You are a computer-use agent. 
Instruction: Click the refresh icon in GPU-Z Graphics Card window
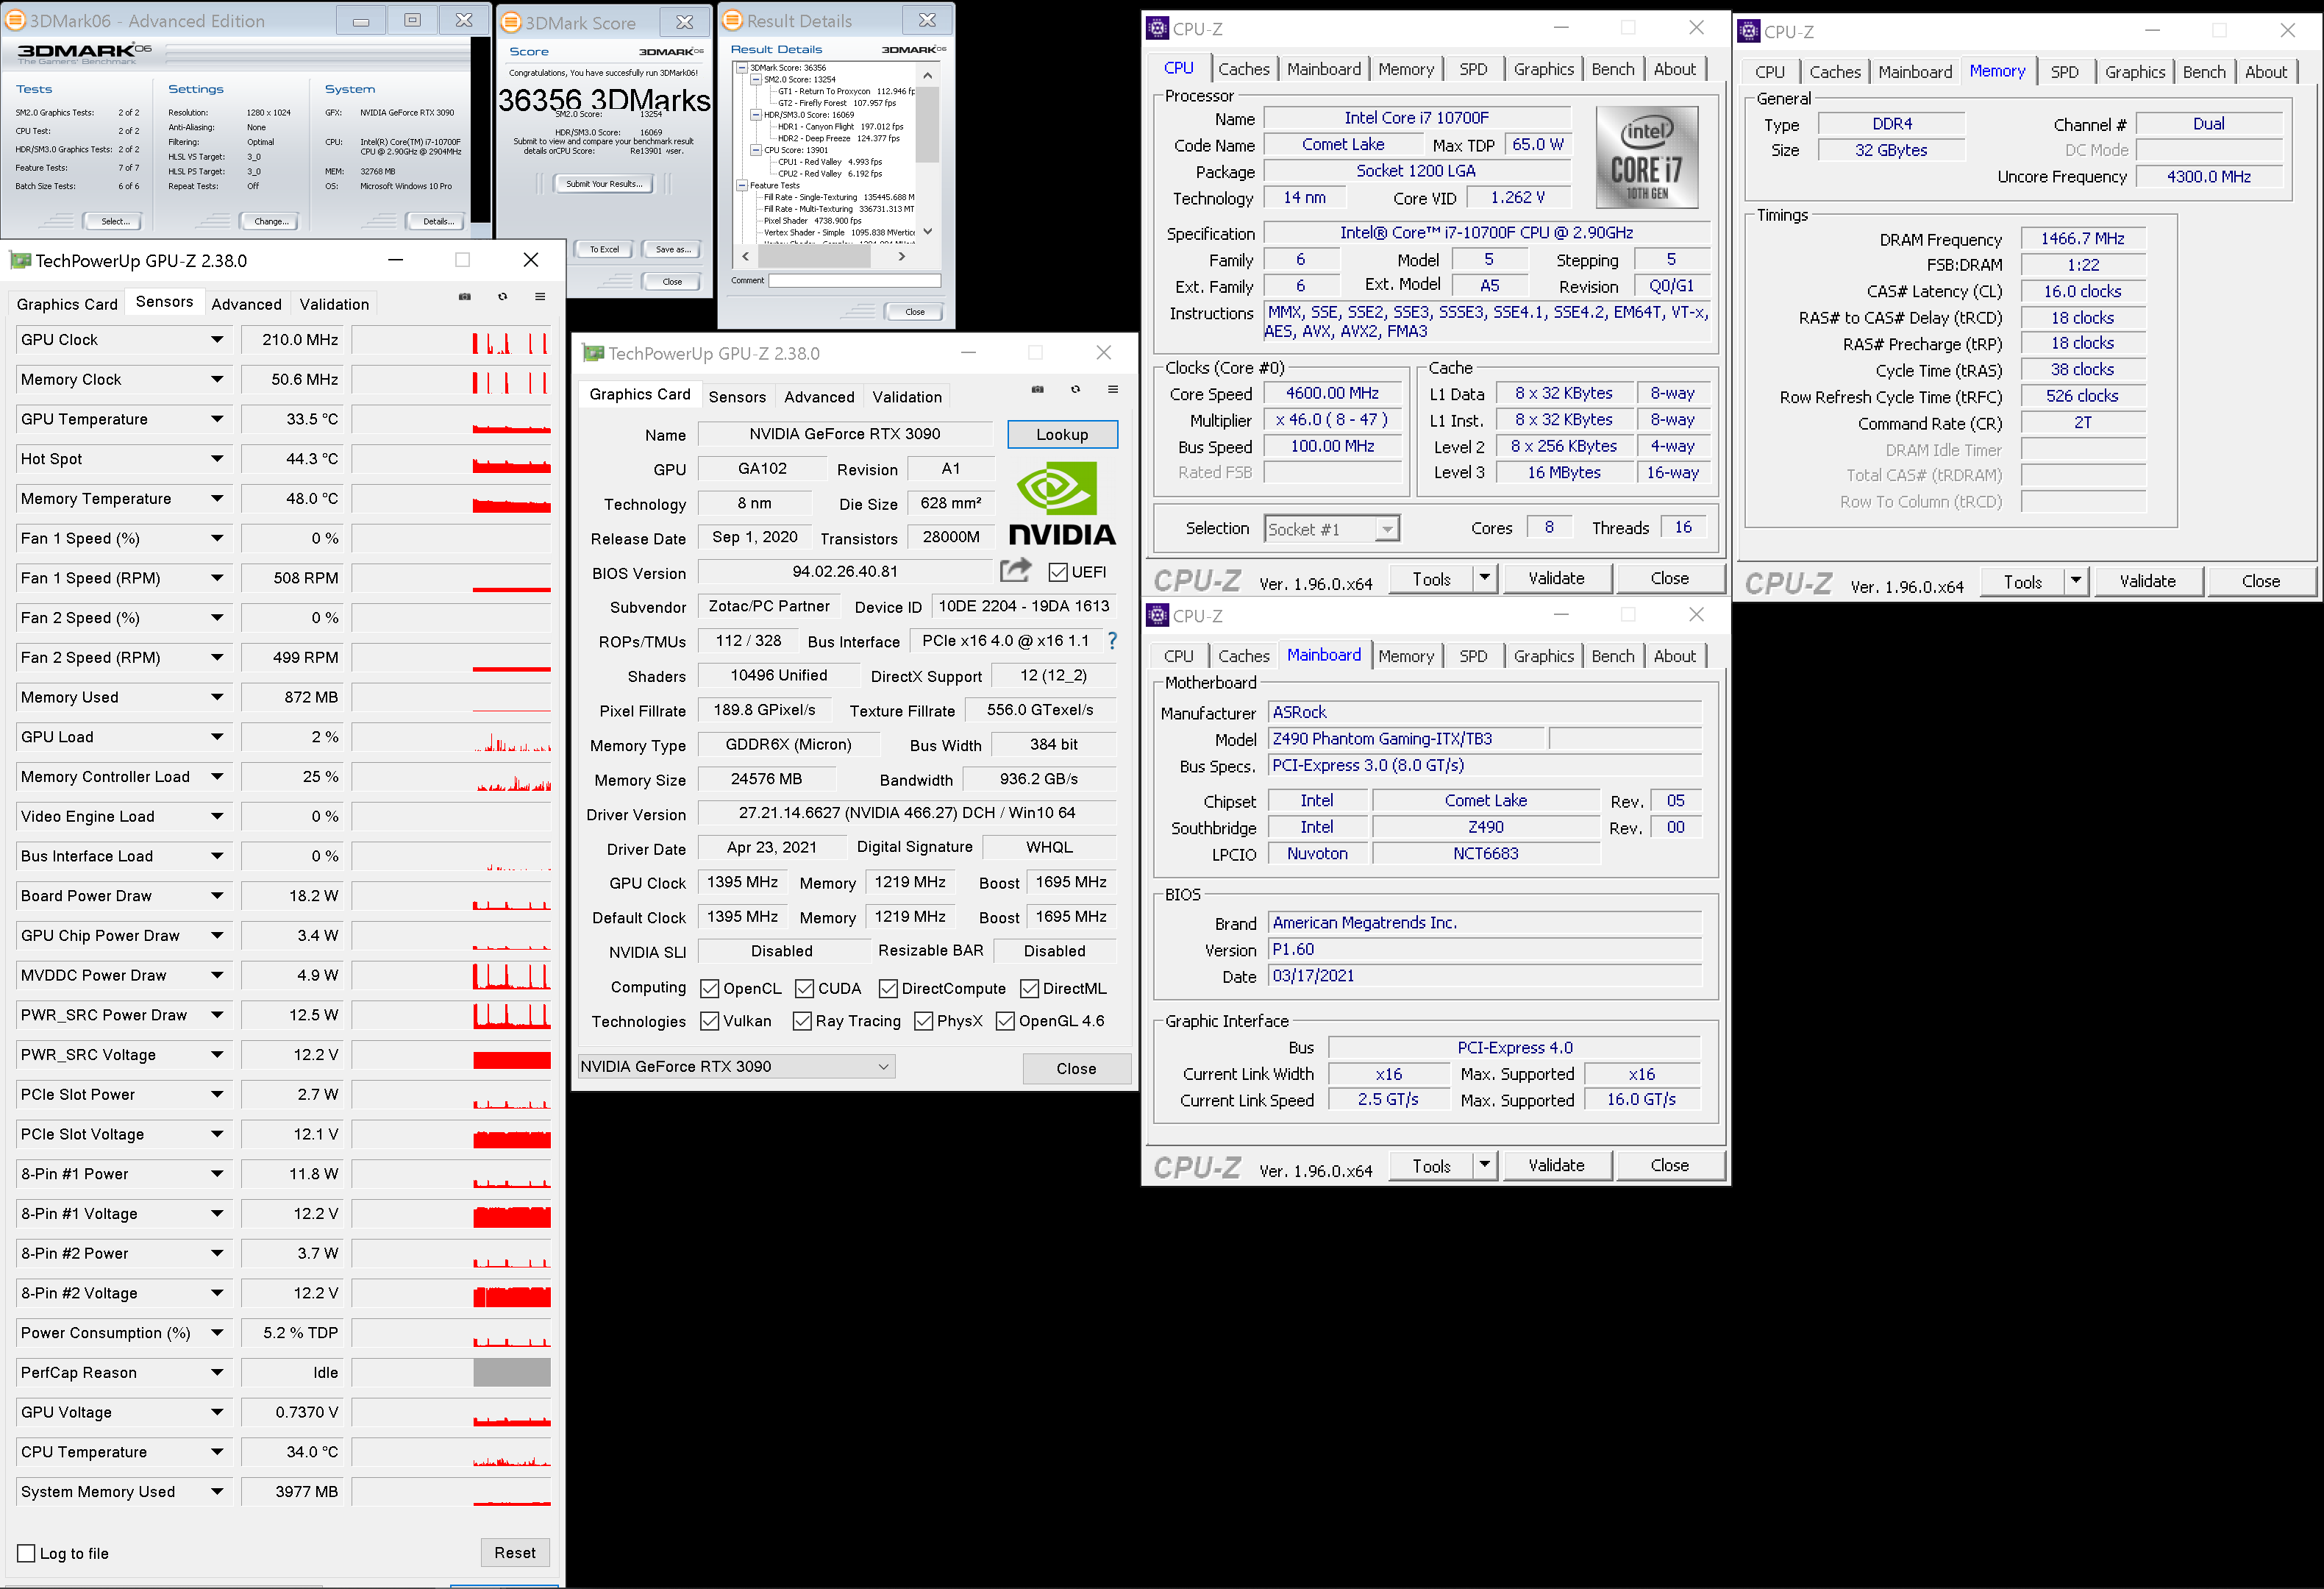(1075, 389)
